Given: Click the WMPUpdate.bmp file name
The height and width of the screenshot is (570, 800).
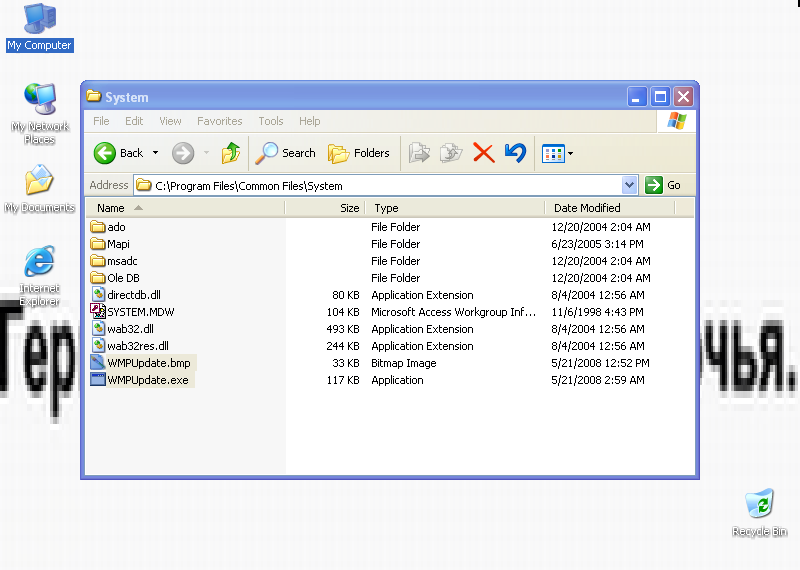Looking at the screenshot, I should (149, 363).
